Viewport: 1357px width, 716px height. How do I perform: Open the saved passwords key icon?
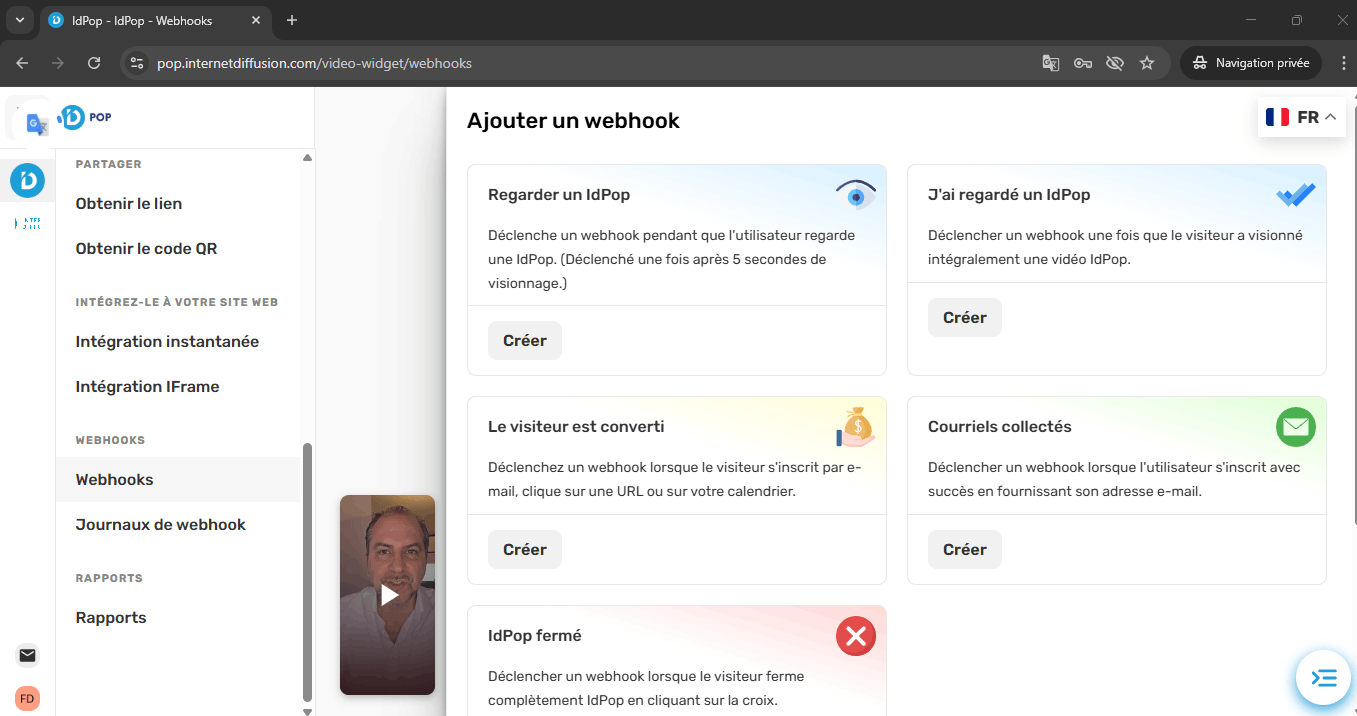[x=1083, y=63]
